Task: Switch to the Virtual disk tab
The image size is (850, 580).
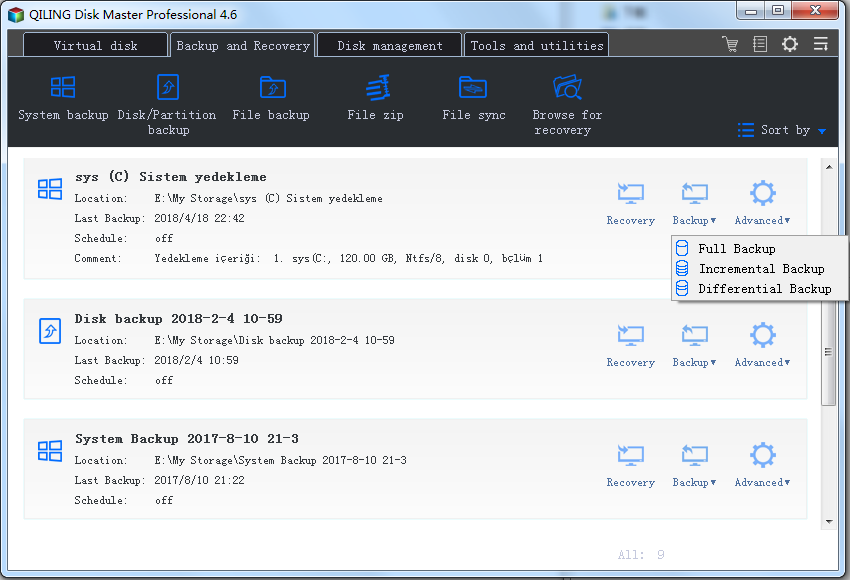Action: click(95, 46)
